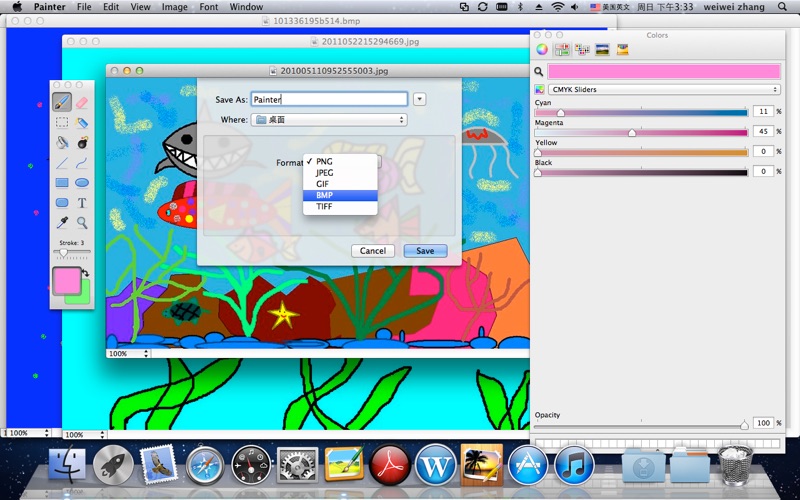
Task: Open System Preferences gear in Dock
Action: click(x=297, y=465)
